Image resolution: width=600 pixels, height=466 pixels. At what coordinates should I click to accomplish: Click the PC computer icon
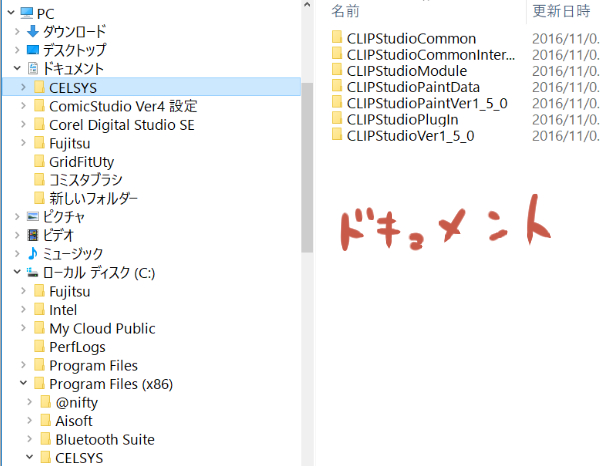pos(26,13)
